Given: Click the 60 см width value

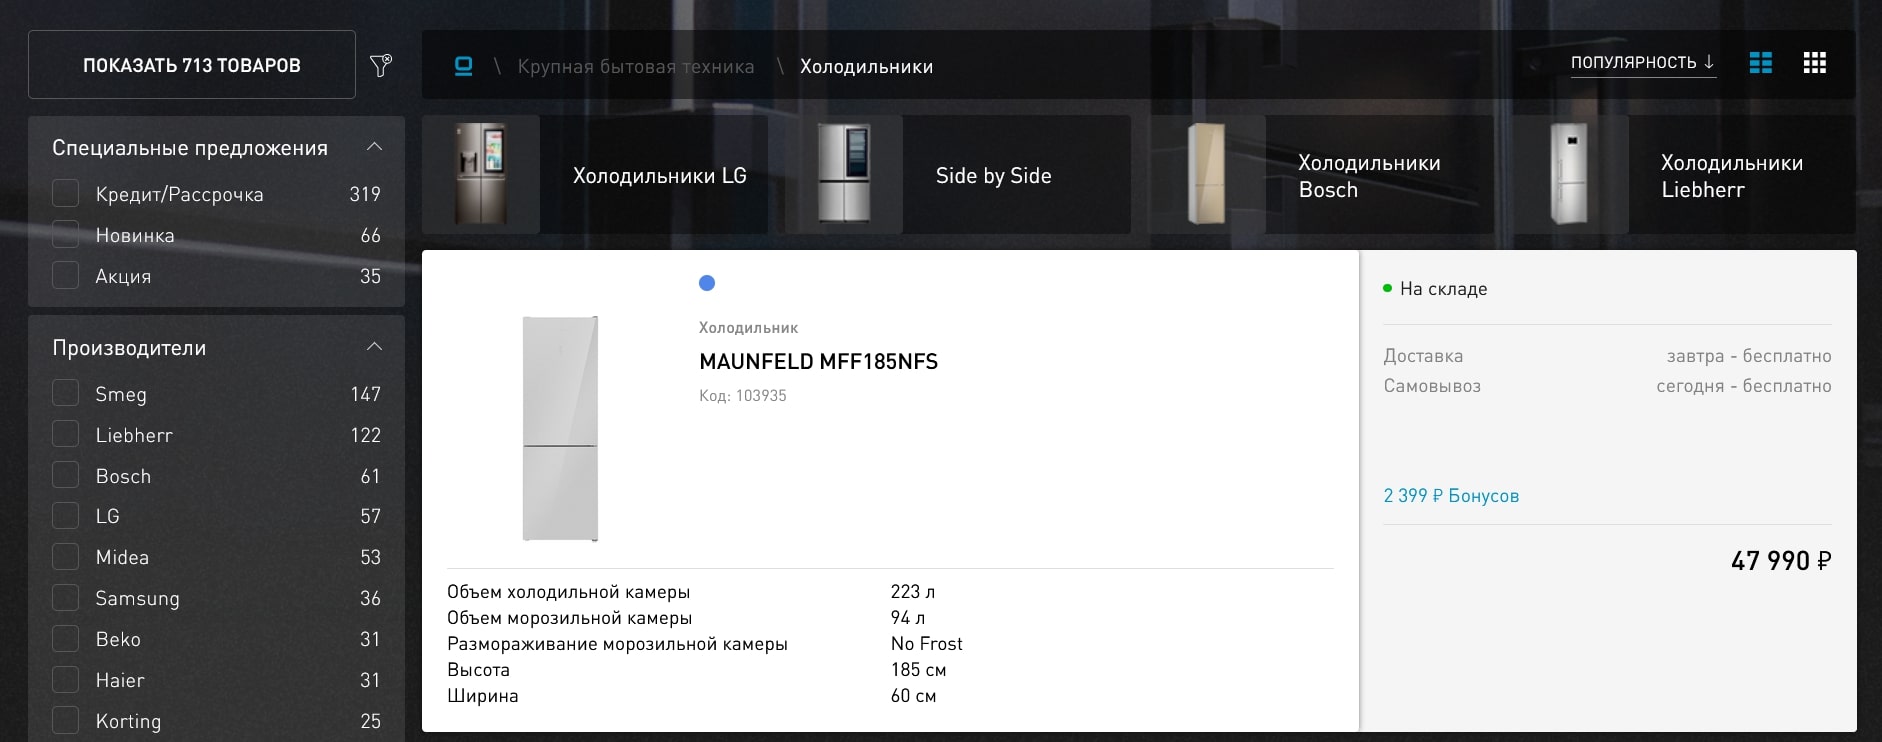Looking at the screenshot, I should point(914,696).
